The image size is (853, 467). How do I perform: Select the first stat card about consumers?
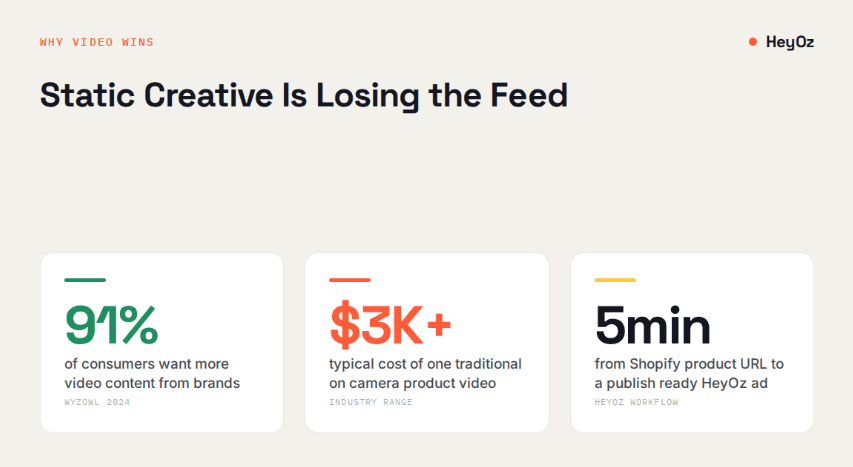pyautogui.click(x=162, y=342)
